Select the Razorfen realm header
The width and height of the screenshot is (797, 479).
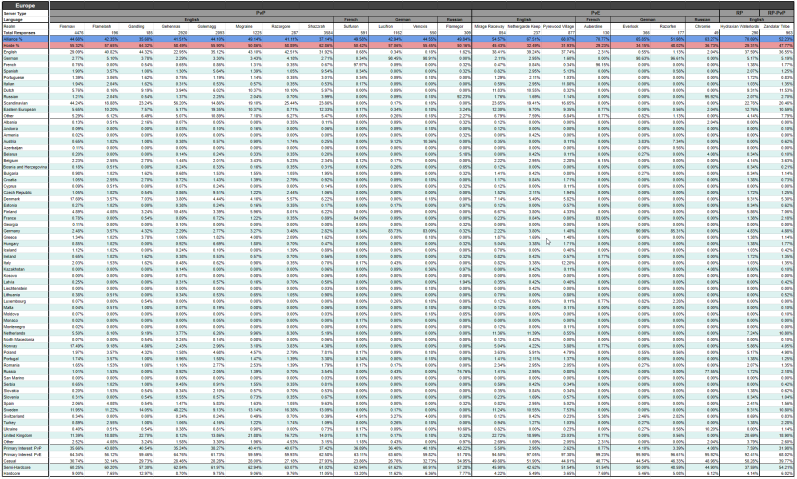click(x=667, y=26)
